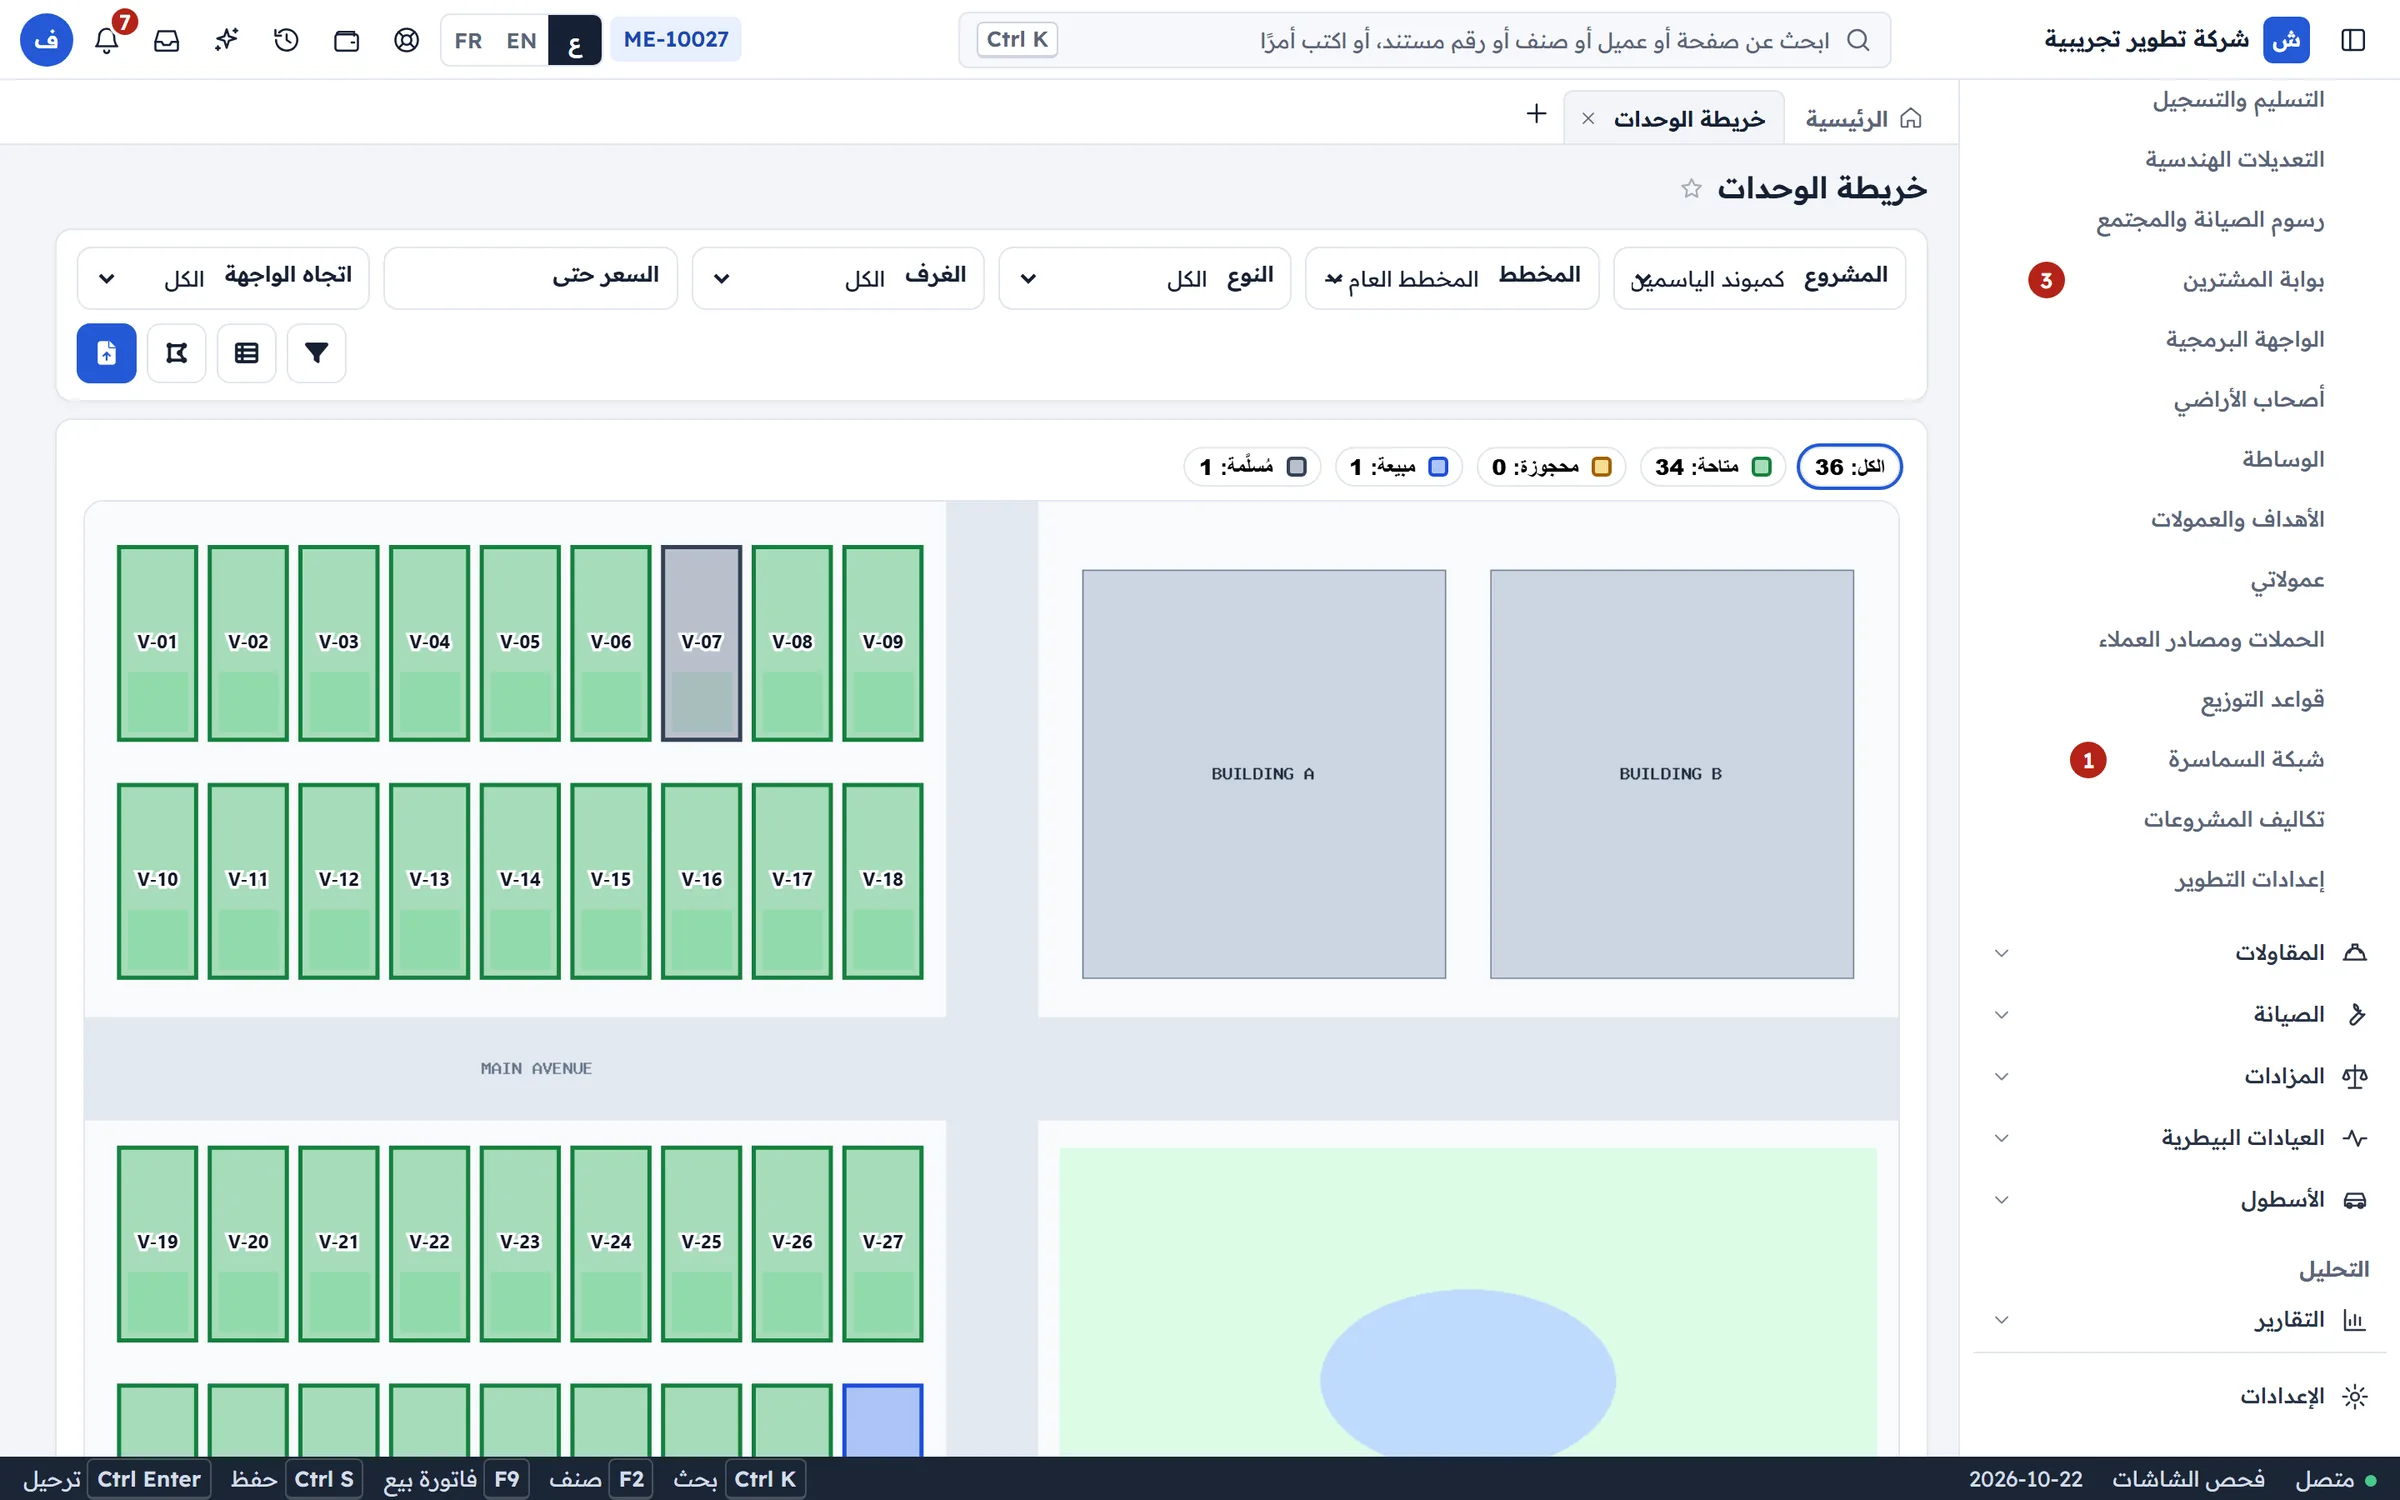This screenshot has width=2400, height=1500.
Task: Switch language to EN
Action: (521, 40)
